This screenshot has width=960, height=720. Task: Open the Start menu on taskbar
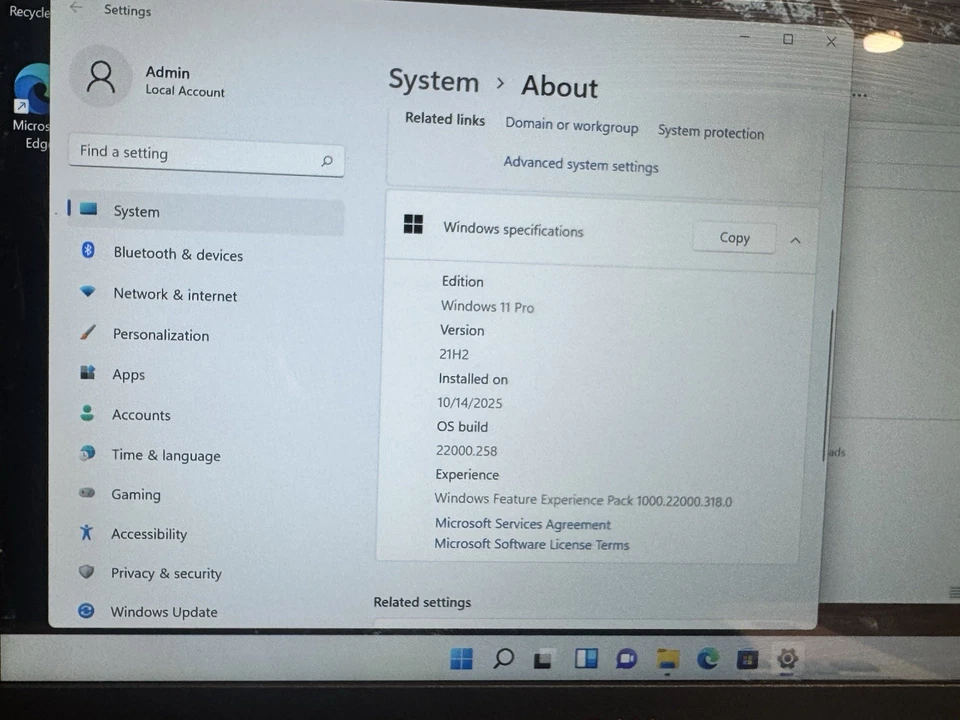click(x=461, y=658)
